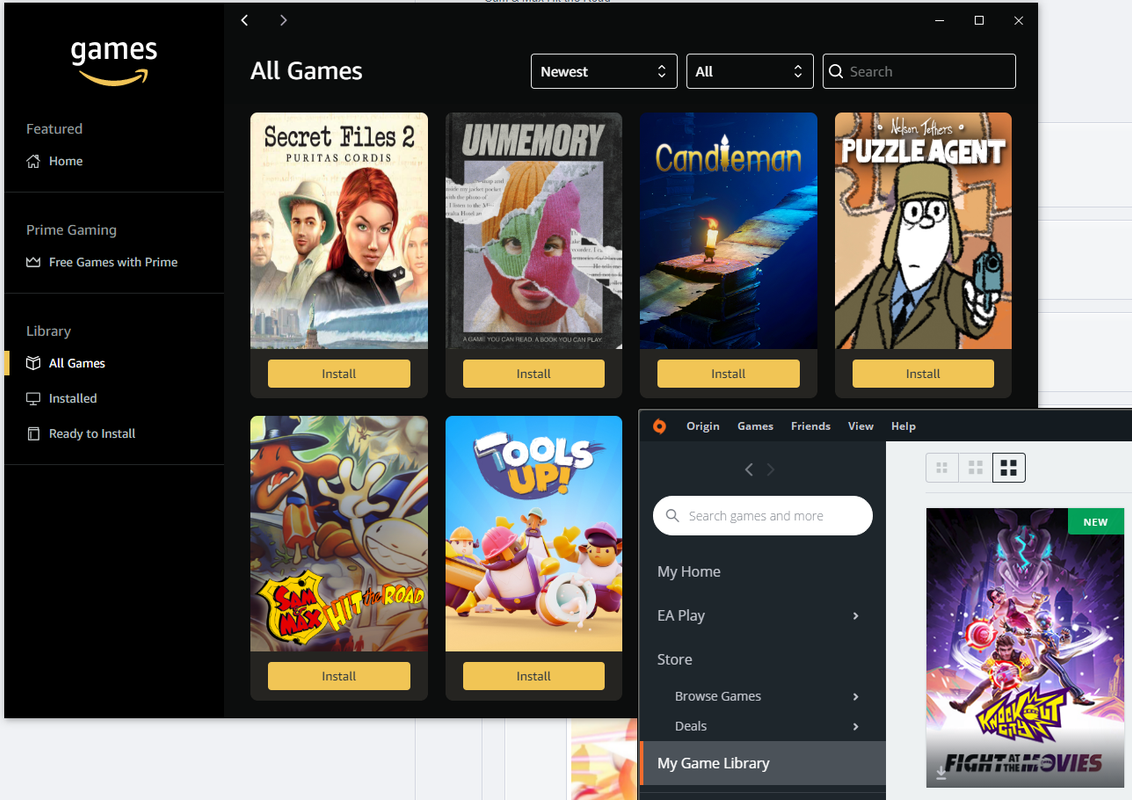Open the Newest sort dropdown
The height and width of the screenshot is (800, 1132).
click(604, 71)
